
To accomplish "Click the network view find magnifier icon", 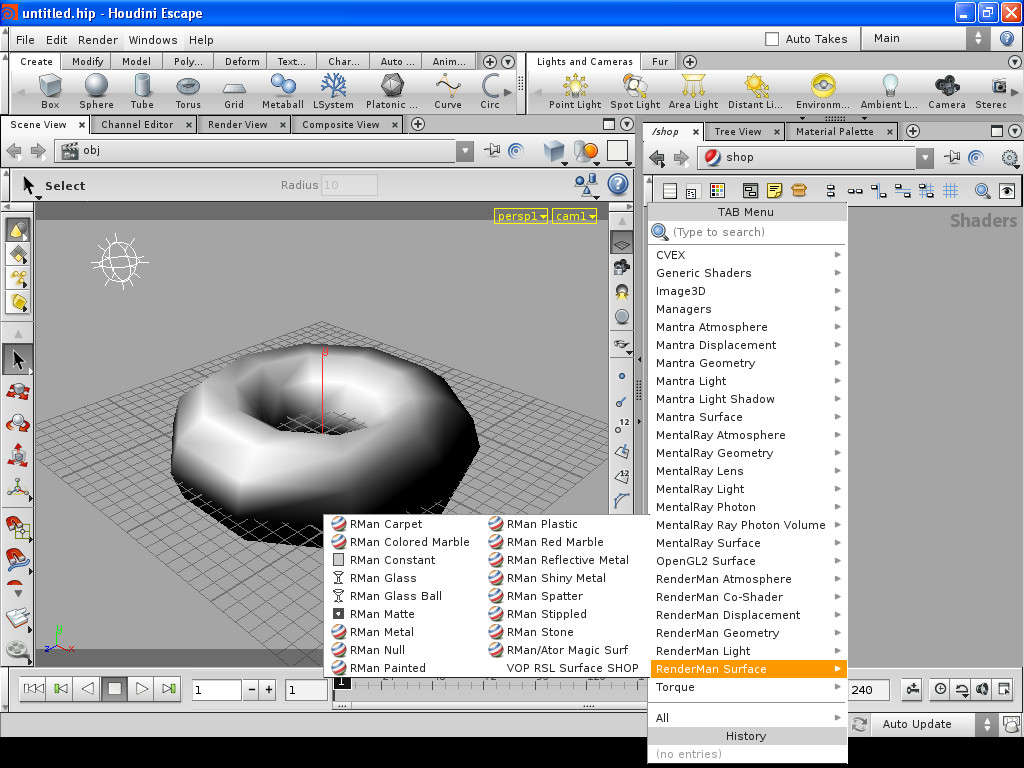I will tap(982, 191).
